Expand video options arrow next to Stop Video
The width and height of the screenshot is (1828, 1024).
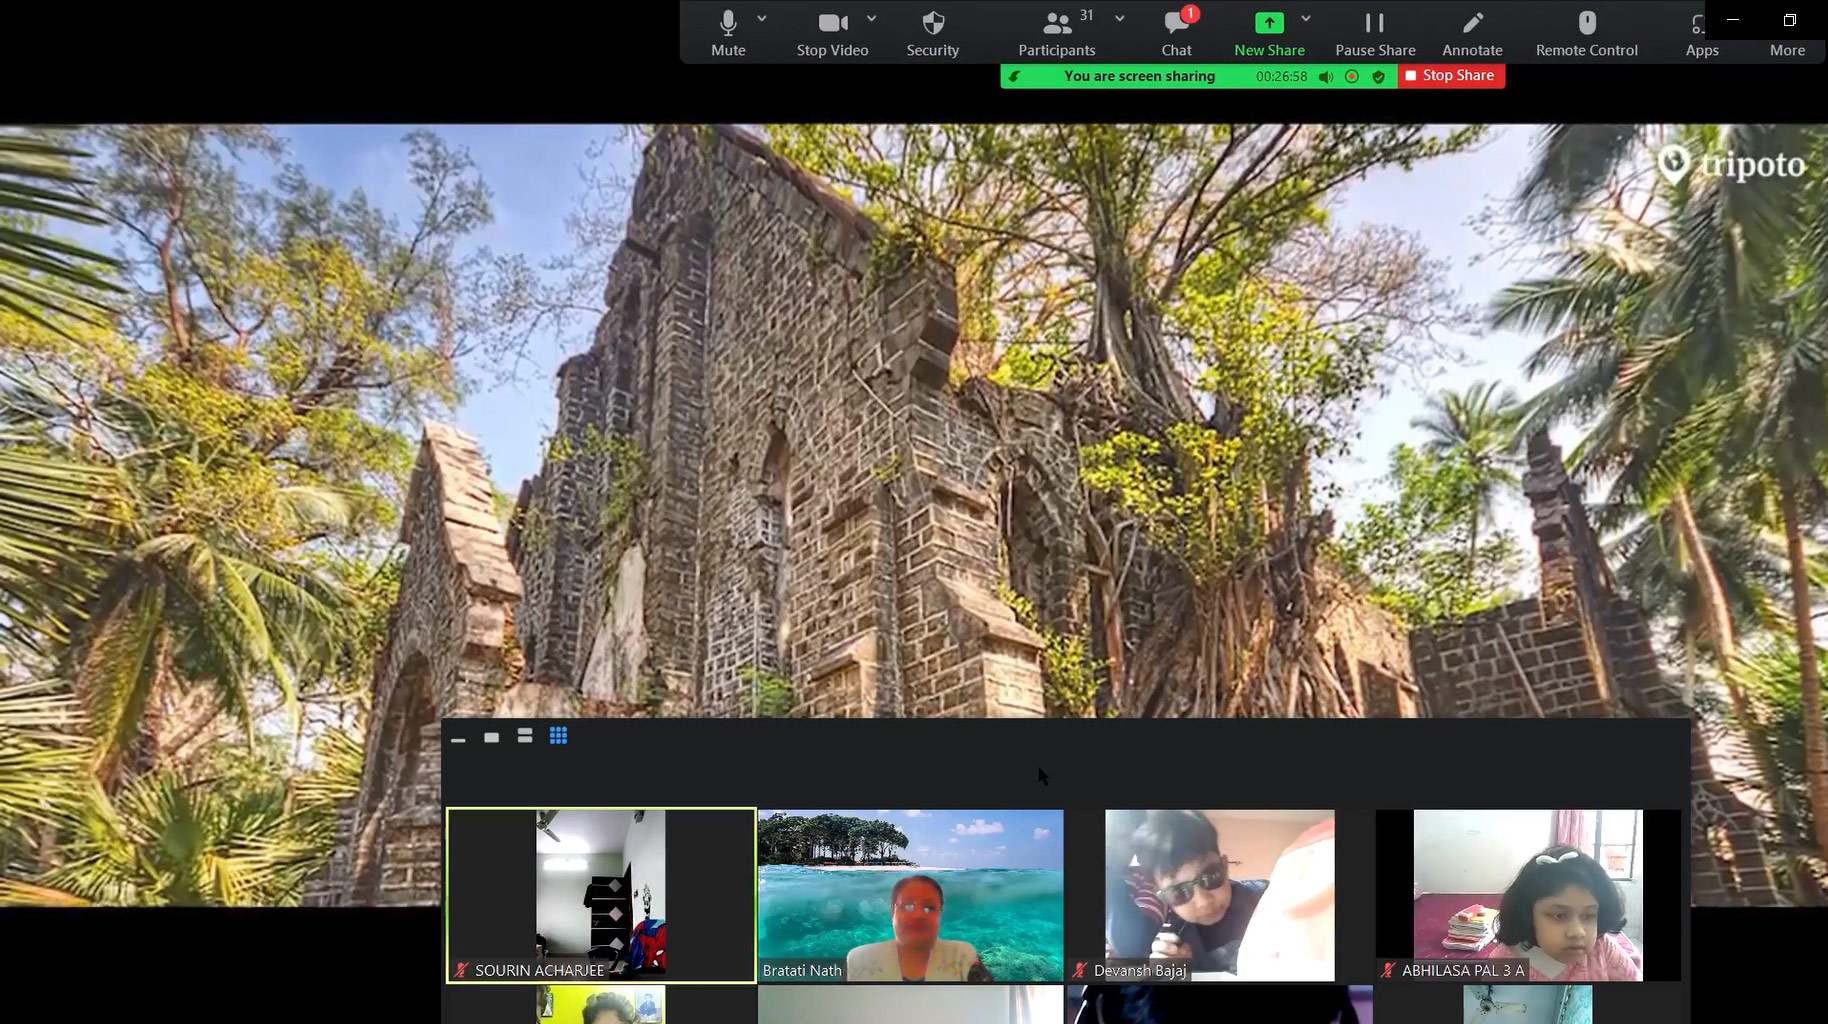point(871,19)
